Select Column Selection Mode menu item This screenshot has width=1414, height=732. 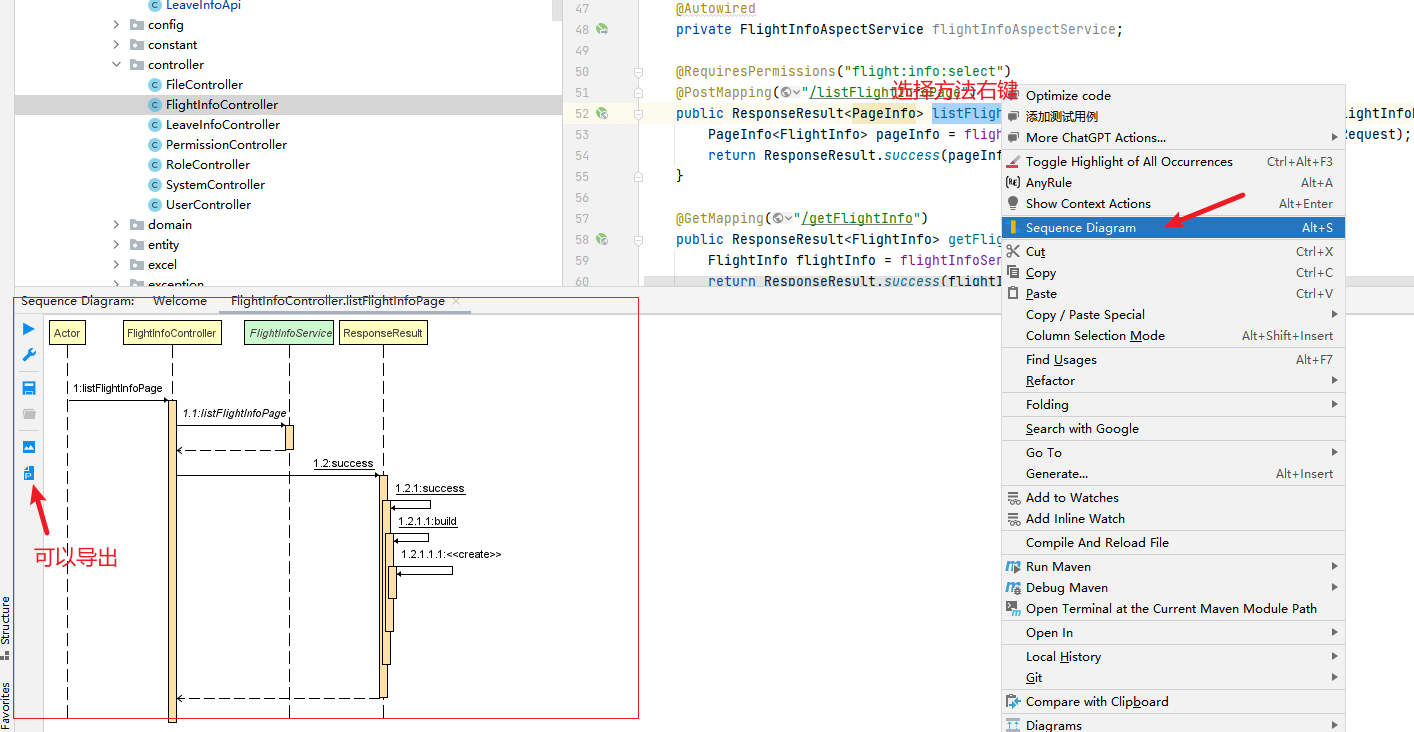(x=1173, y=336)
